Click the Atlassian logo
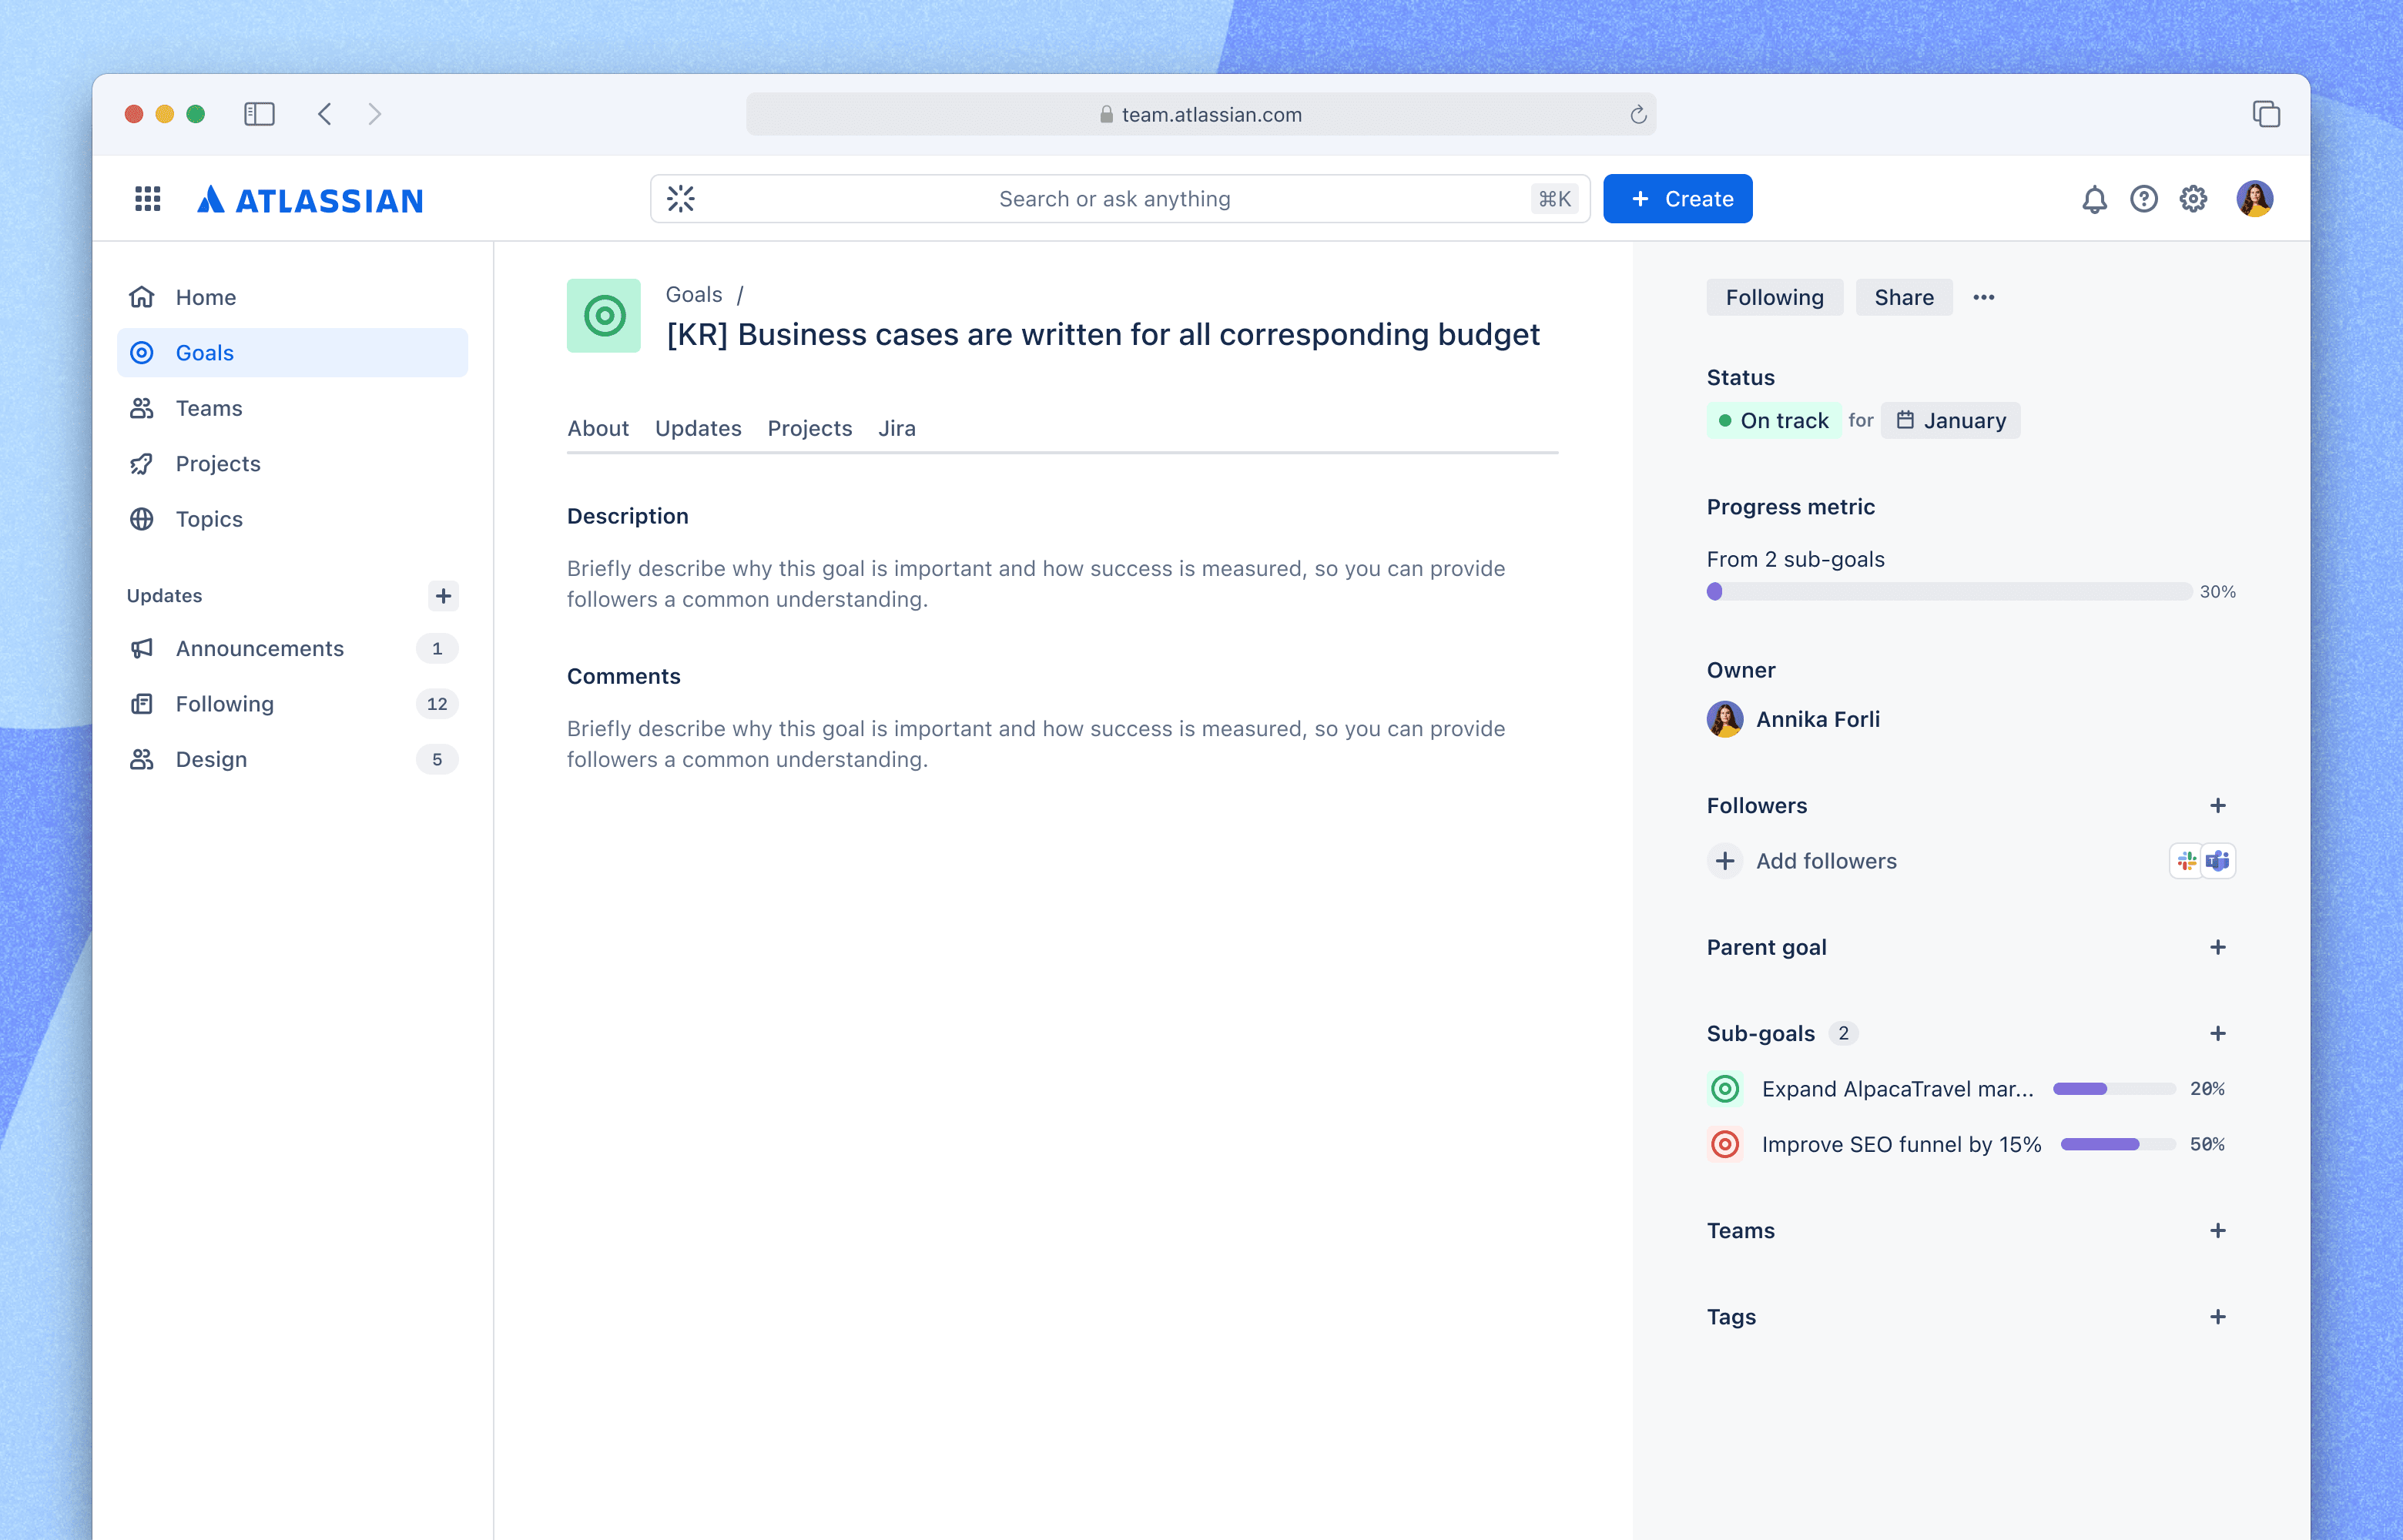 310,200
